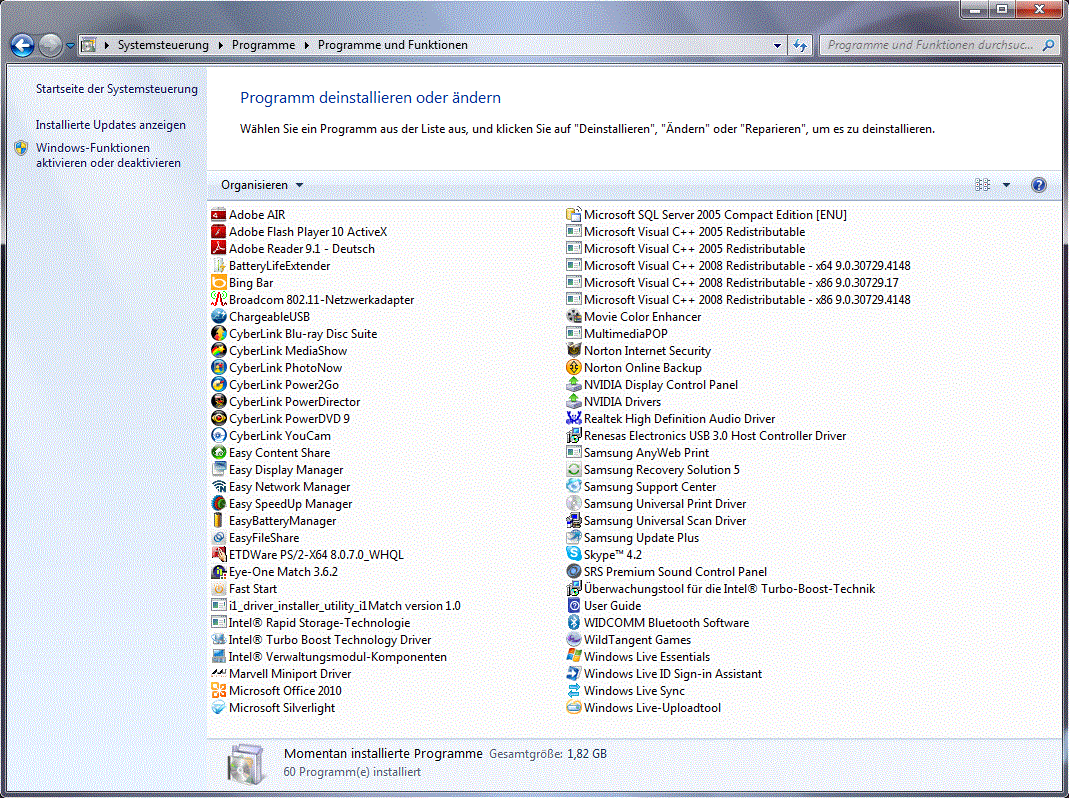Expand the arrow after Systemsteuerung breadcrumb

pyautogui.click(x=220, y=45)
